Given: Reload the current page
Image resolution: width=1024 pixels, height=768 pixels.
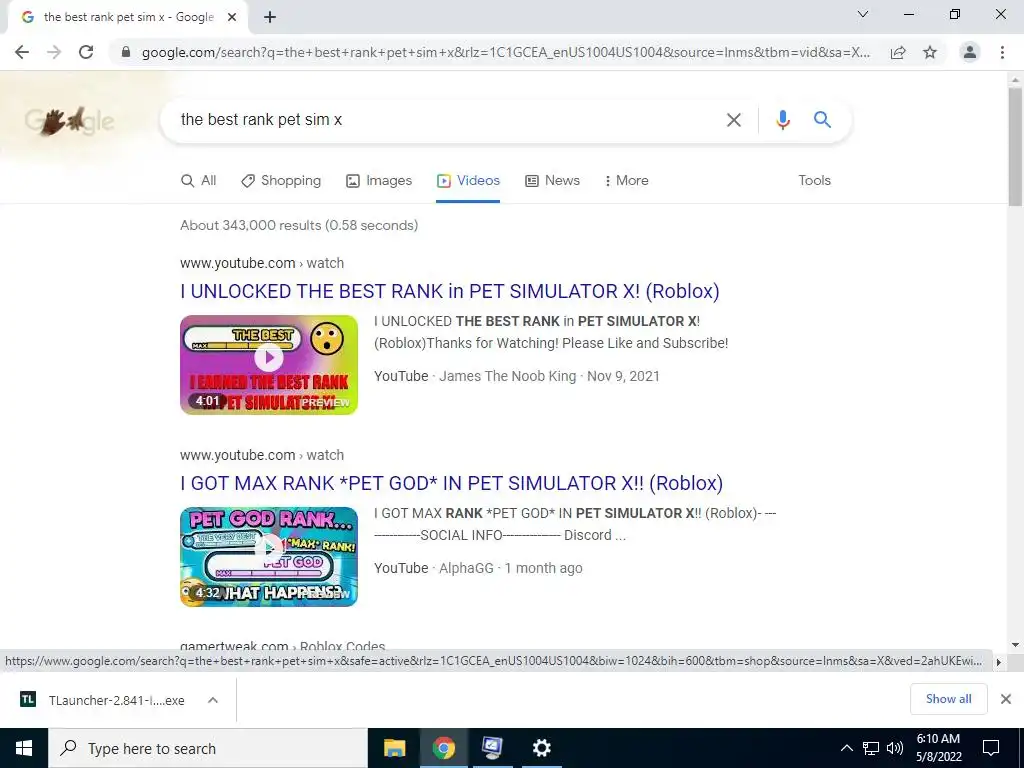Looking at the screenshot, I should (x=86, y=52).
